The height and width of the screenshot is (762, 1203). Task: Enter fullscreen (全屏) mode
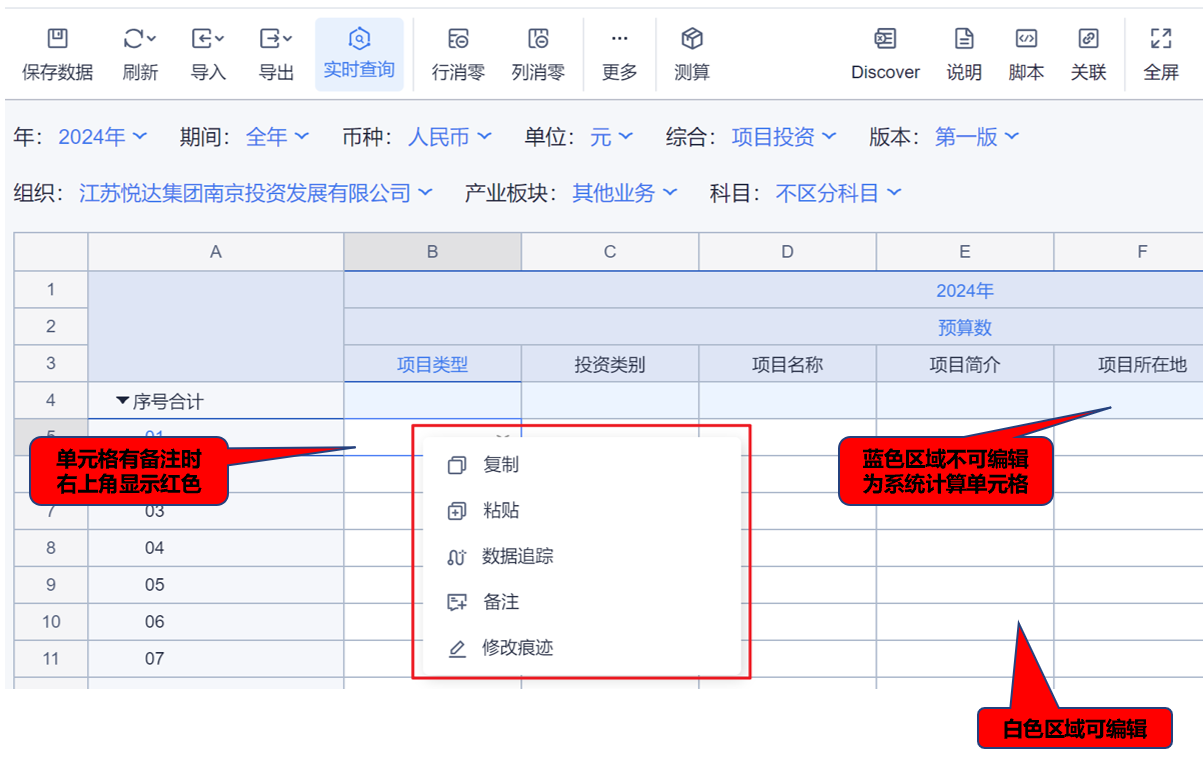pyautogui.click(x=1161, y=40)
